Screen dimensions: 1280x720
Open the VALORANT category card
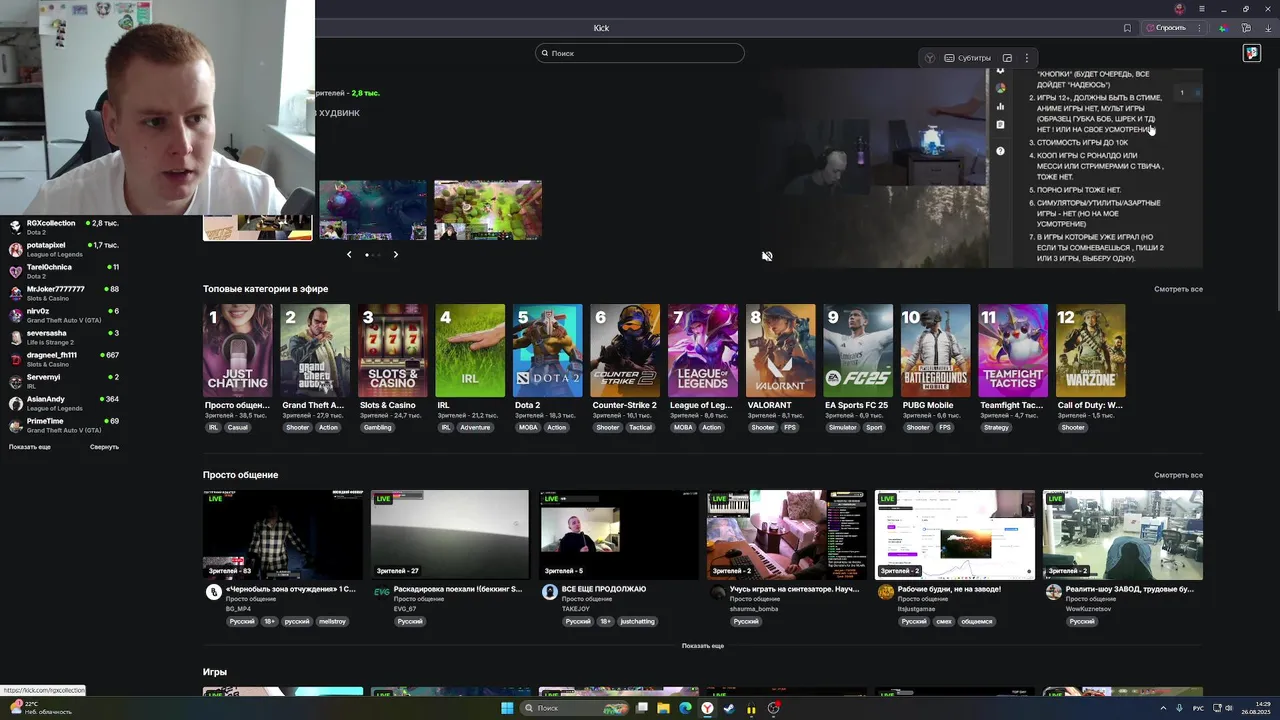tap(780, 351)
